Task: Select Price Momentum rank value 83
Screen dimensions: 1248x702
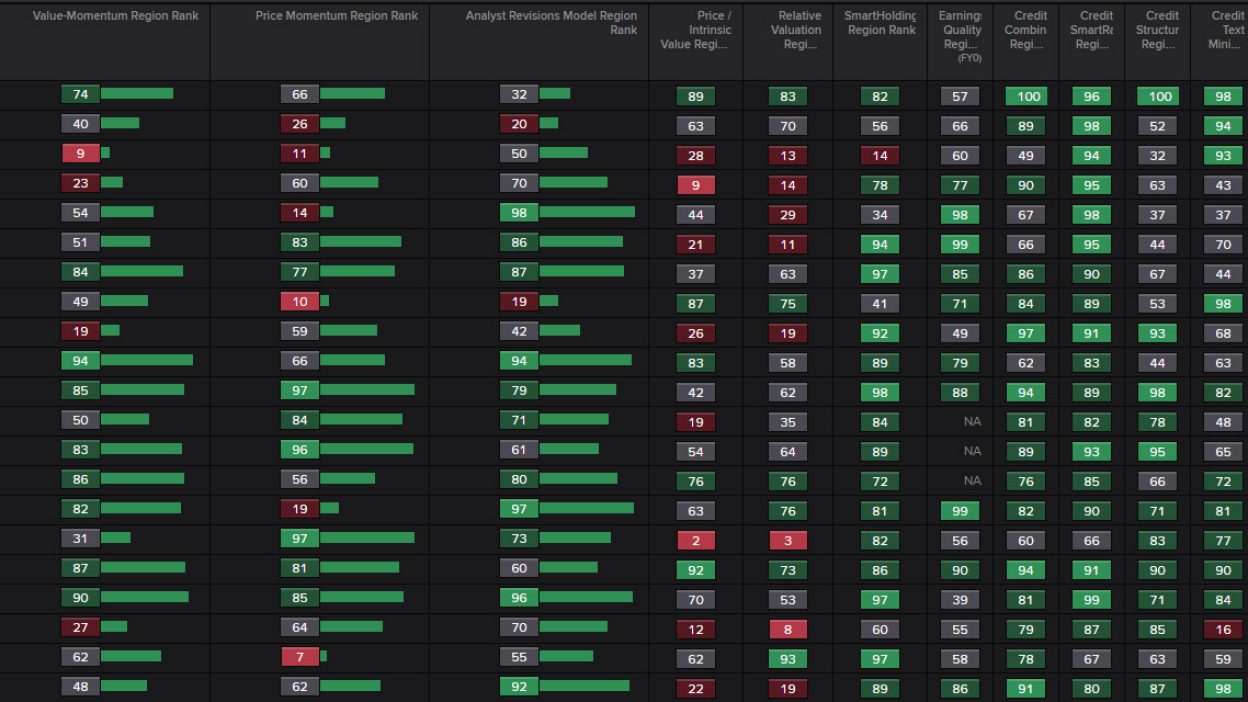Action: (x=299, y=242)
